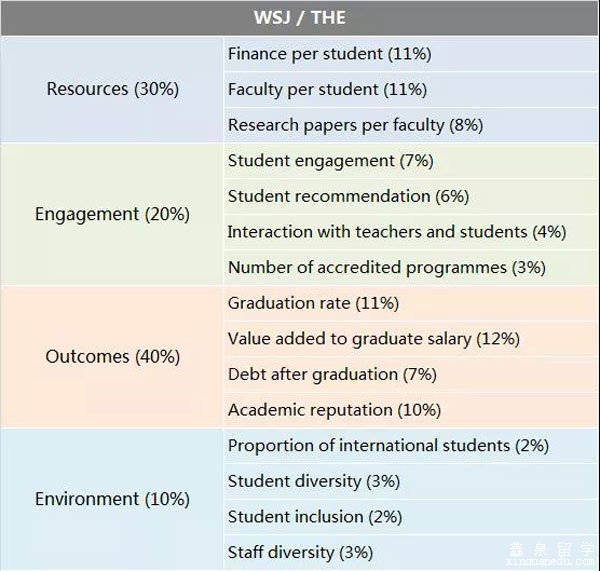Click Interaction with teachers and students row

click(411, 232)
